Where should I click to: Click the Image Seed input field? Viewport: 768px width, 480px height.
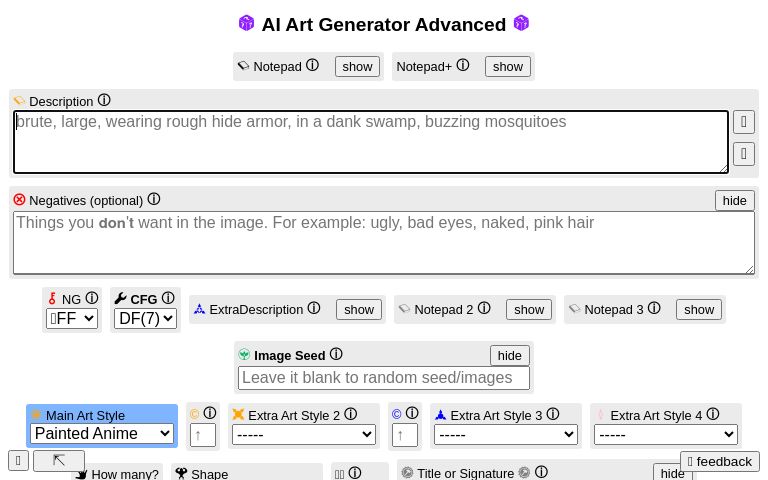[383, 378]
